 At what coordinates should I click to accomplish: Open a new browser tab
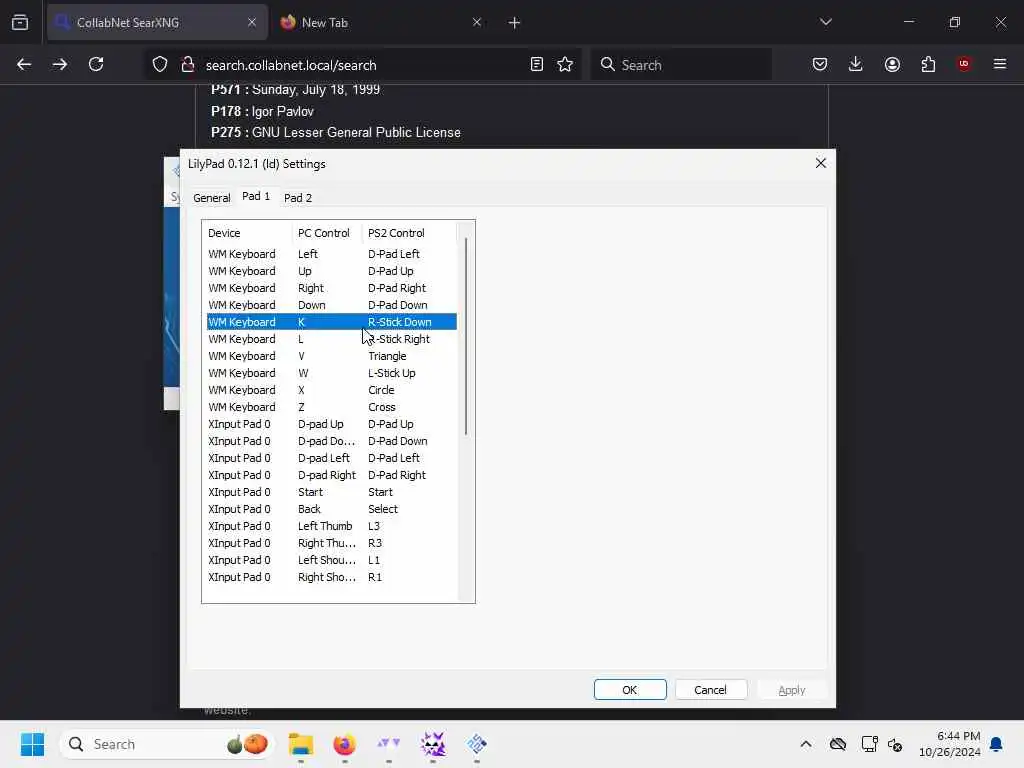(514, 23)
